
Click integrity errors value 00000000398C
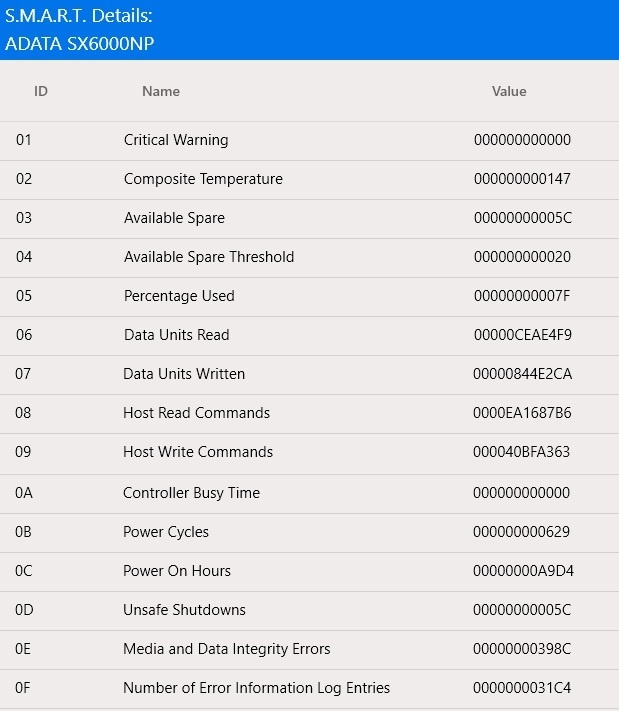[x=522, y=648]
